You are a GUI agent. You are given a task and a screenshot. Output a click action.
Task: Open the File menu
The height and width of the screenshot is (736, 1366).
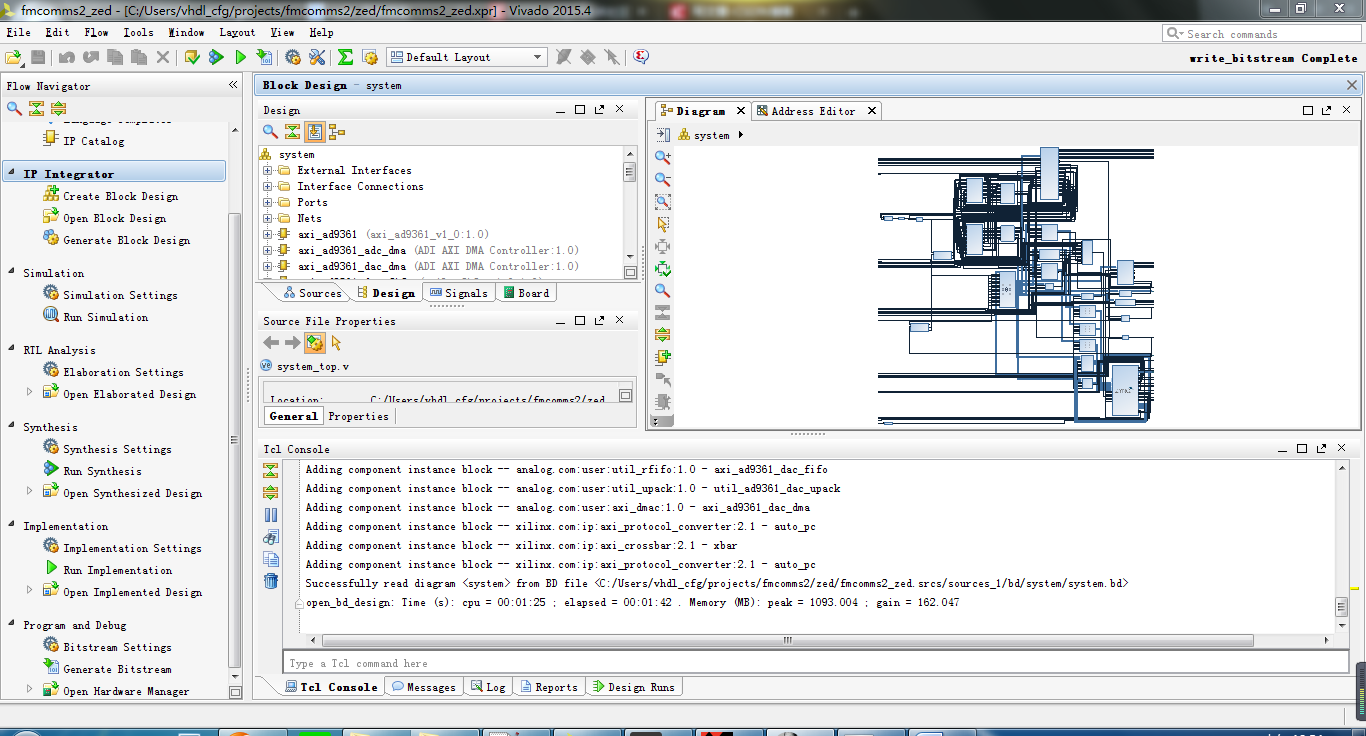click(18, 32)
